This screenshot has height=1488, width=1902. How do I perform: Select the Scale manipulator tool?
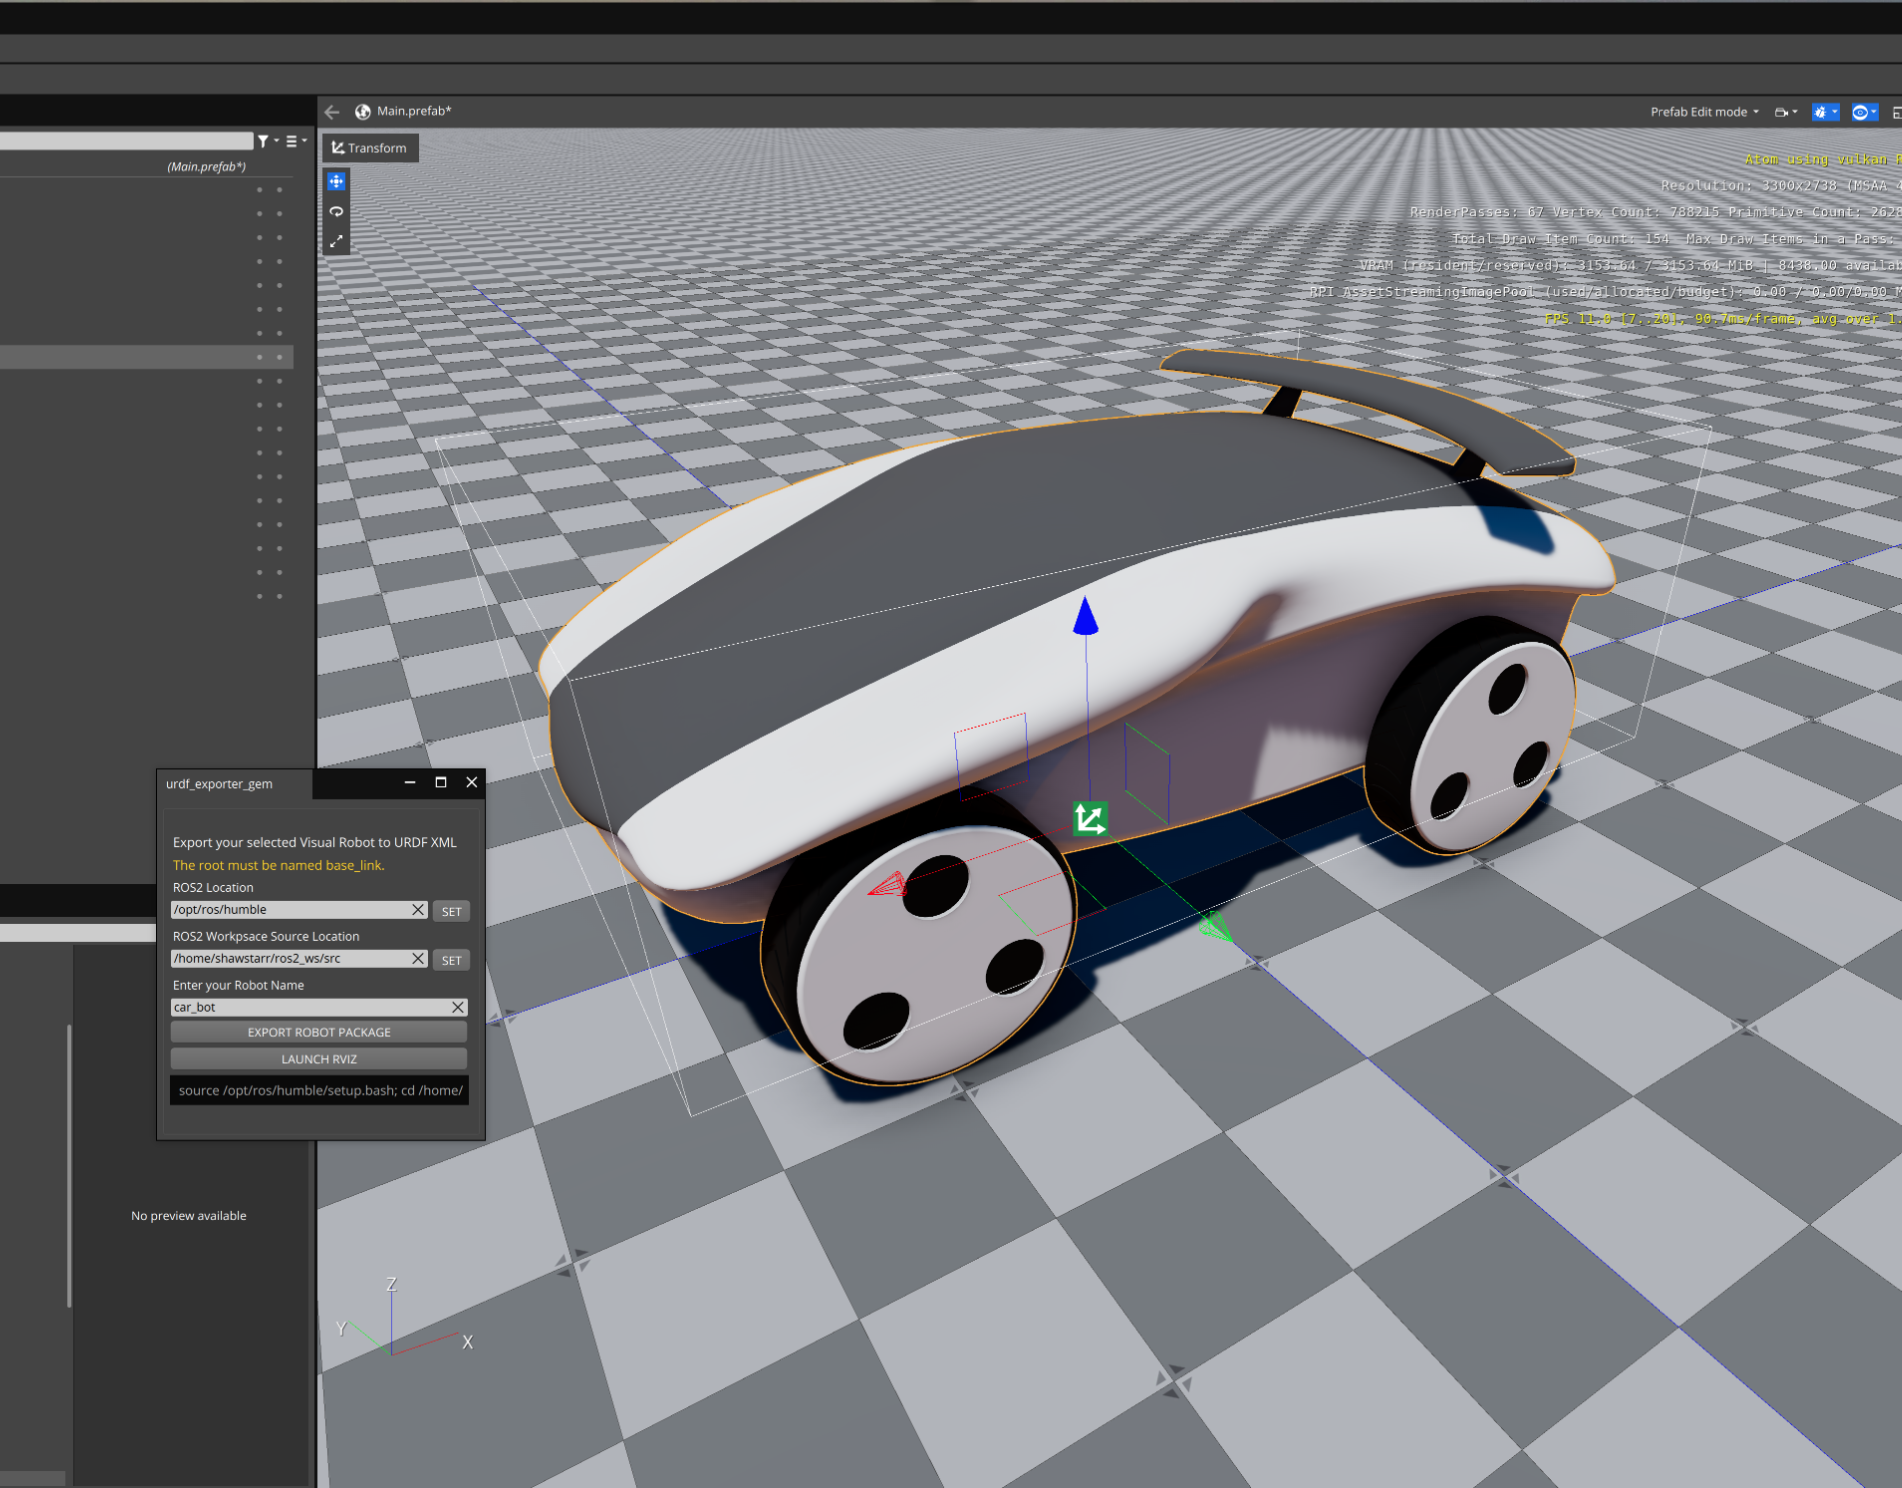(x=337, y=241)
